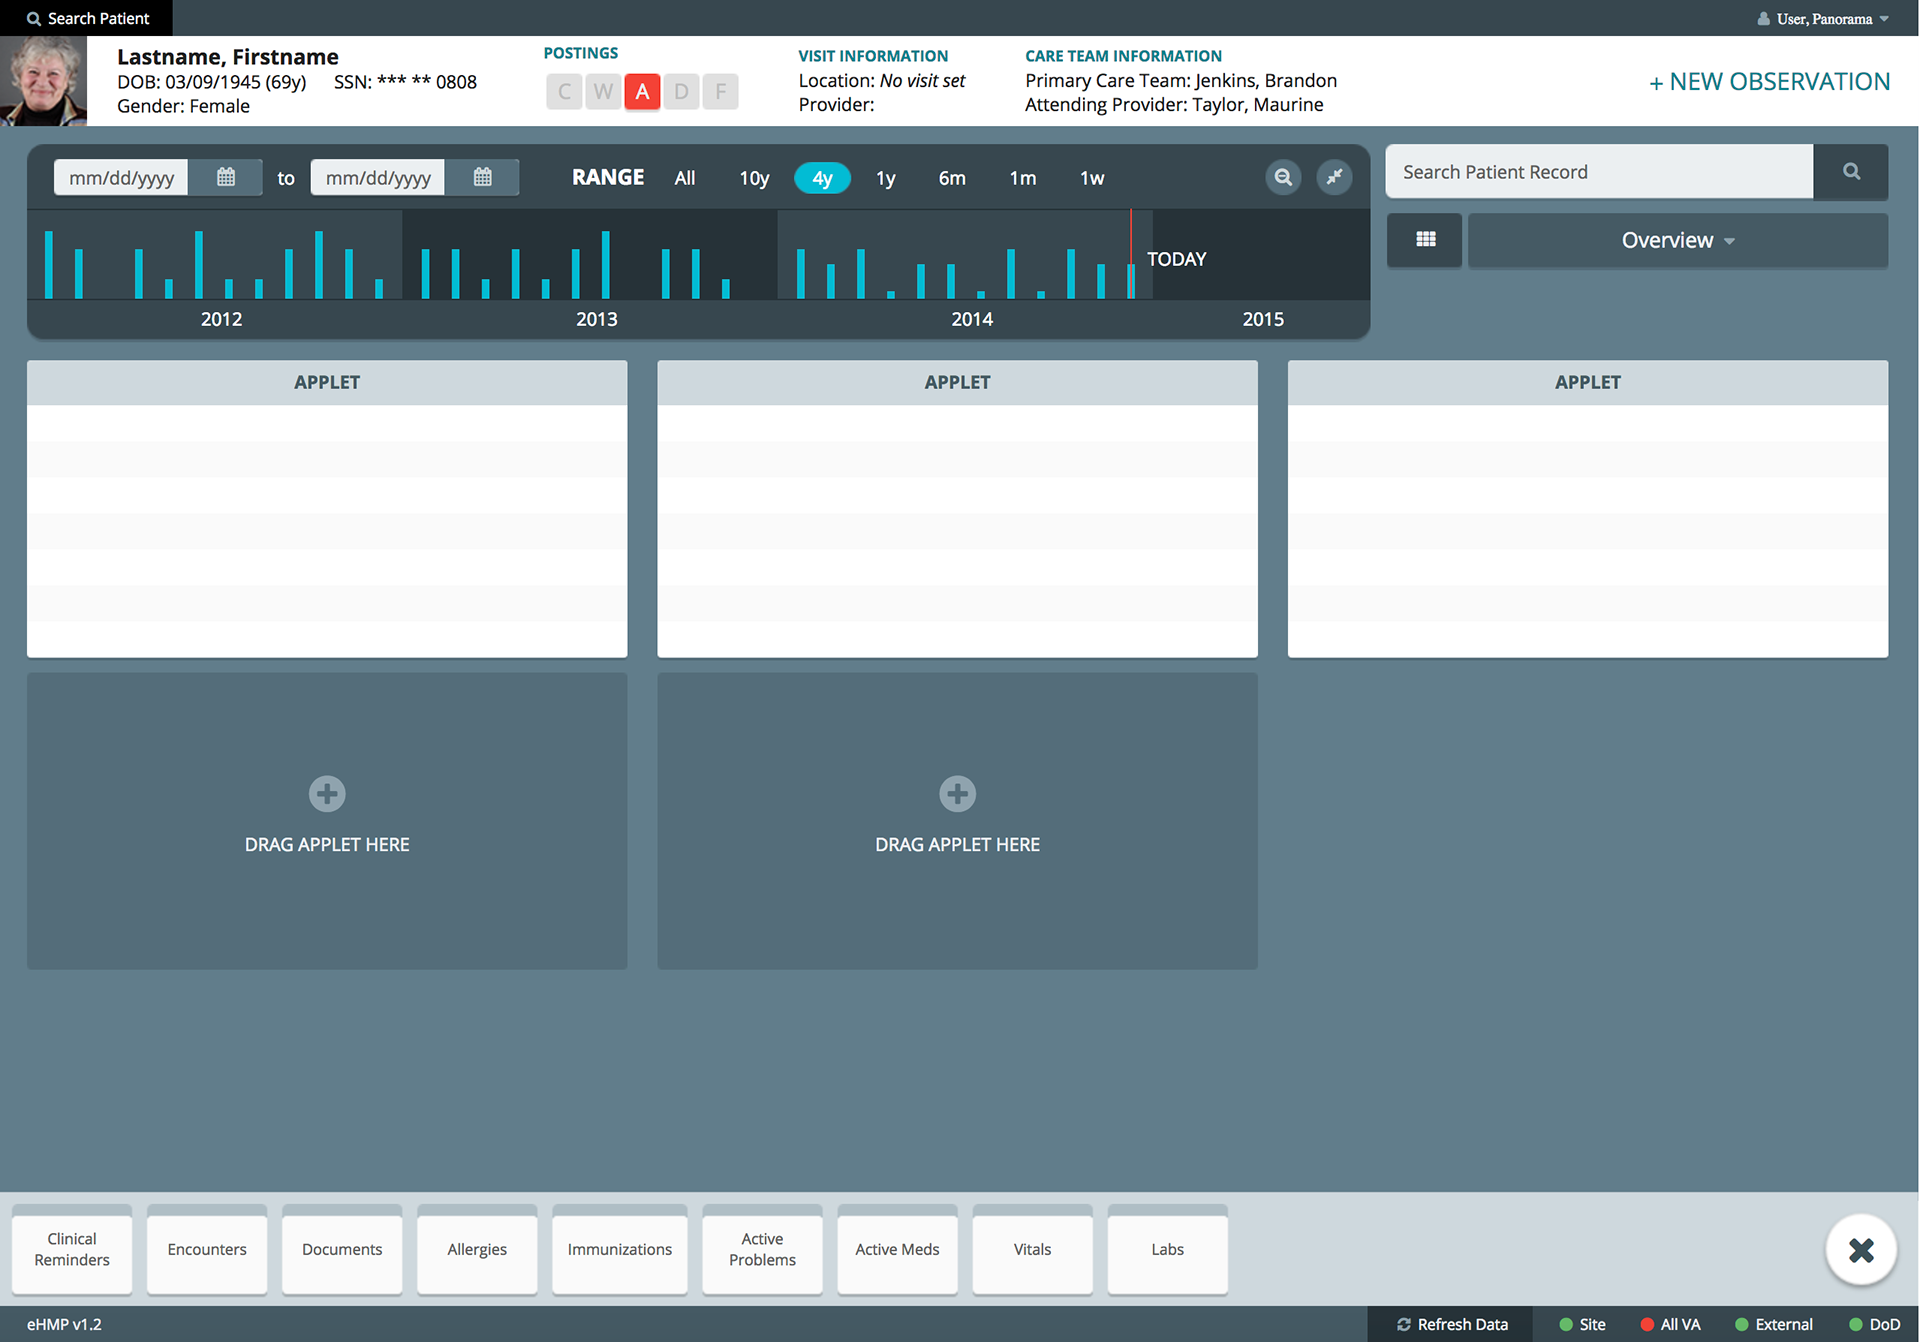This screenshot has height=1342, width=1920.
Task: Click Refresh Data in status bar
Action: [1452, 1324]
